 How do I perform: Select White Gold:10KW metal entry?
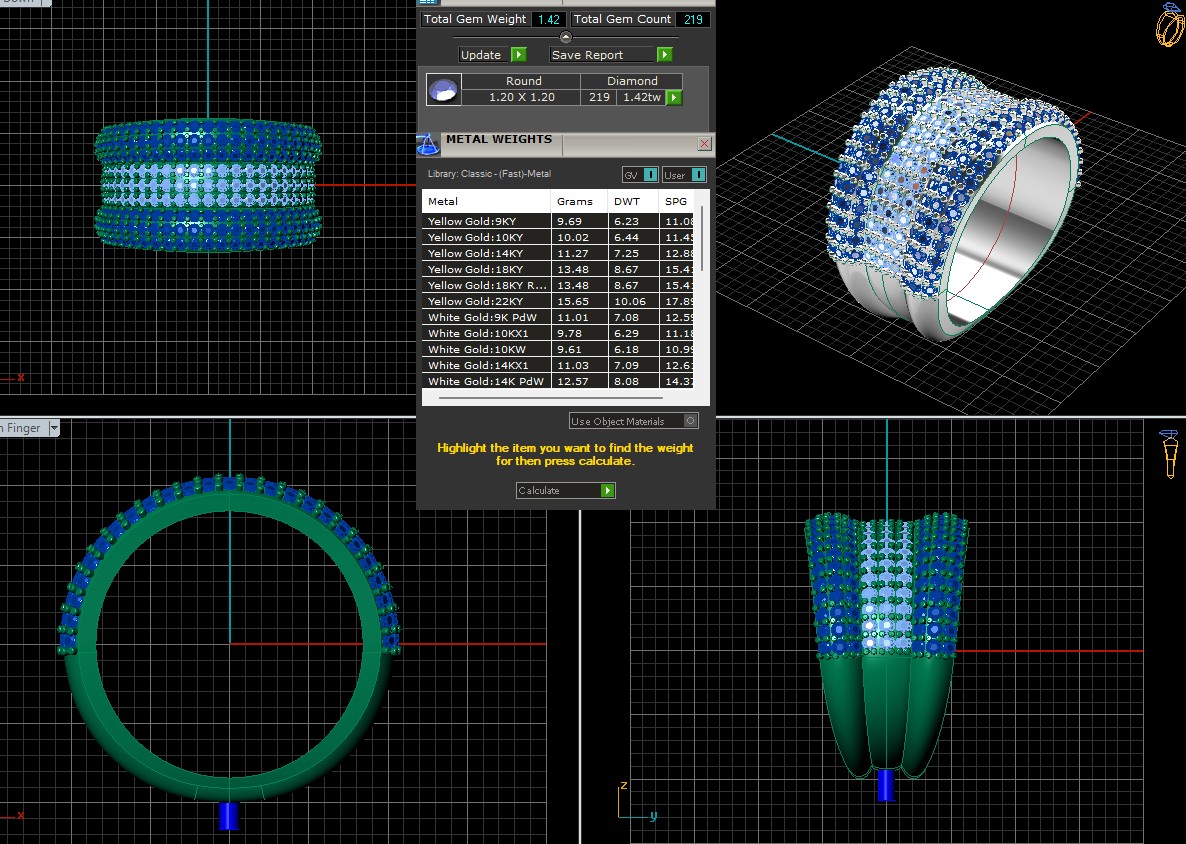[487, 349]
